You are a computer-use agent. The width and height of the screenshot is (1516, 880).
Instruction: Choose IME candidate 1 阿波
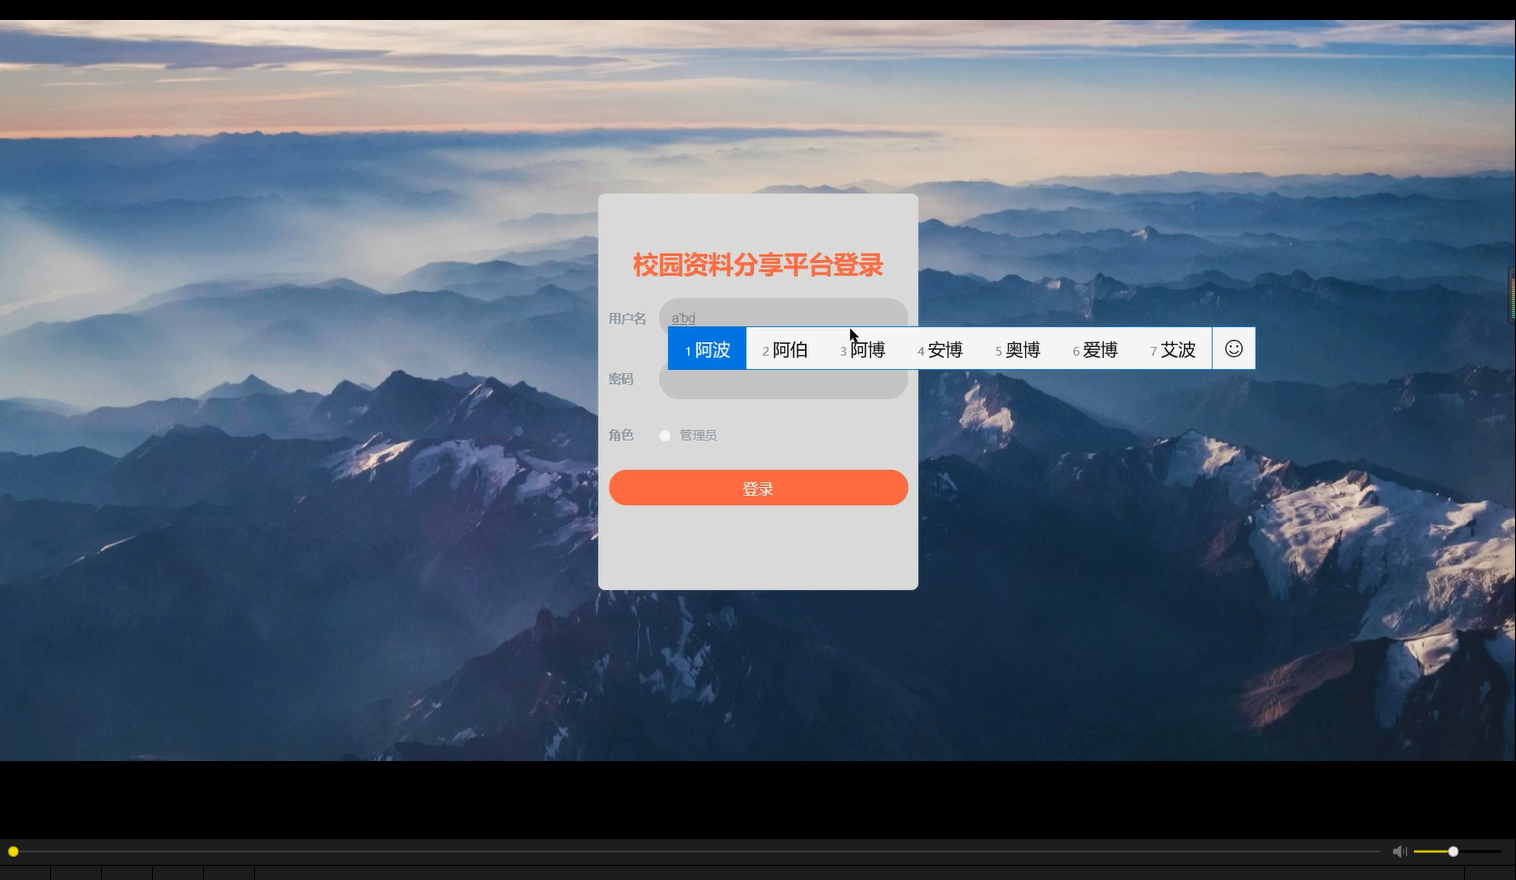pos(707,349)
